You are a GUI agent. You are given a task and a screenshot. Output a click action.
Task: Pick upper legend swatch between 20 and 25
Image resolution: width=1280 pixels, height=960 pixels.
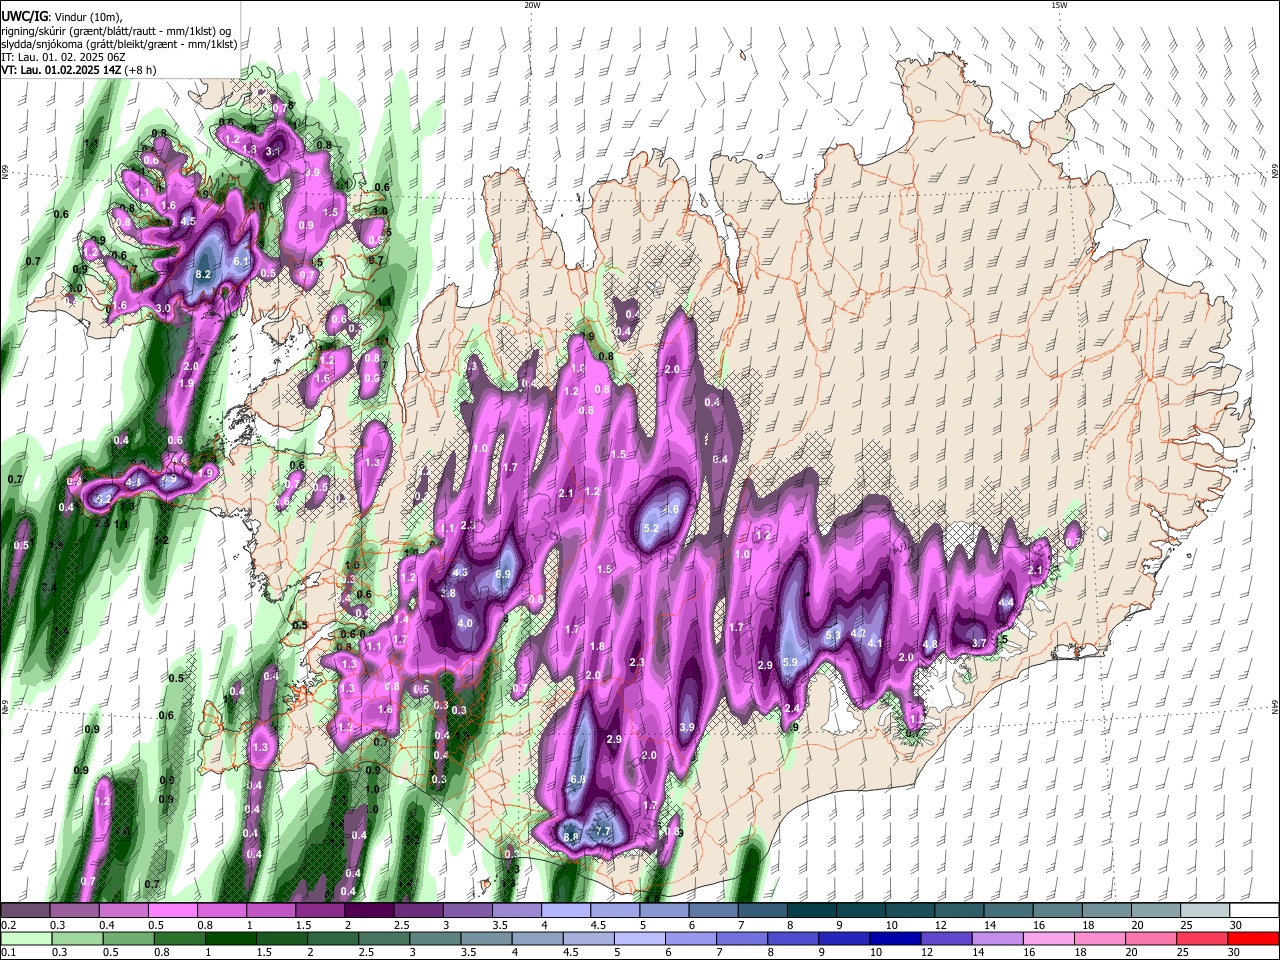point(1155,911)
